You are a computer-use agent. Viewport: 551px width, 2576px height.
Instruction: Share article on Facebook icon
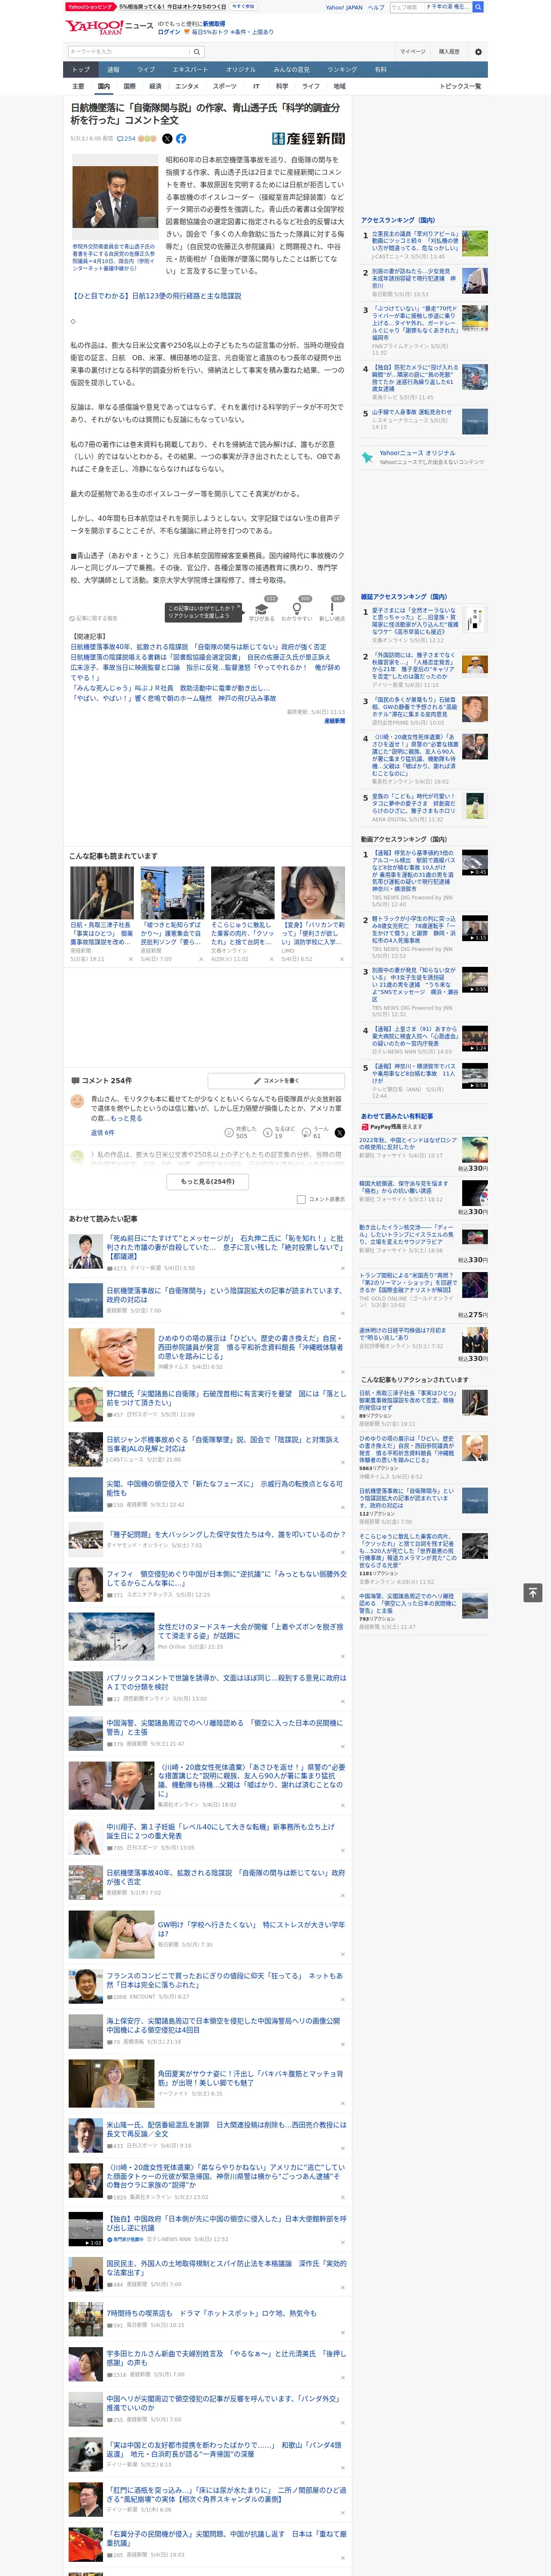tap(181, 139)
